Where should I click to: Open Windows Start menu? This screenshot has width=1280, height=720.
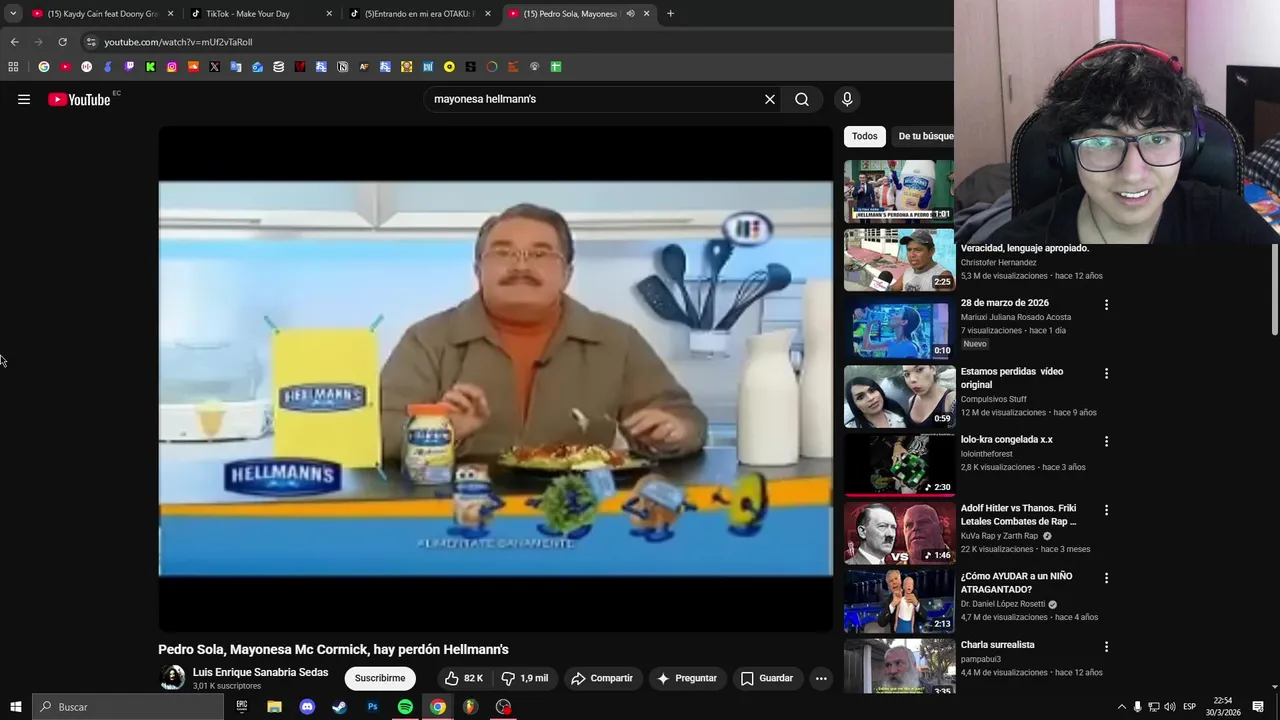coord(15,707)
